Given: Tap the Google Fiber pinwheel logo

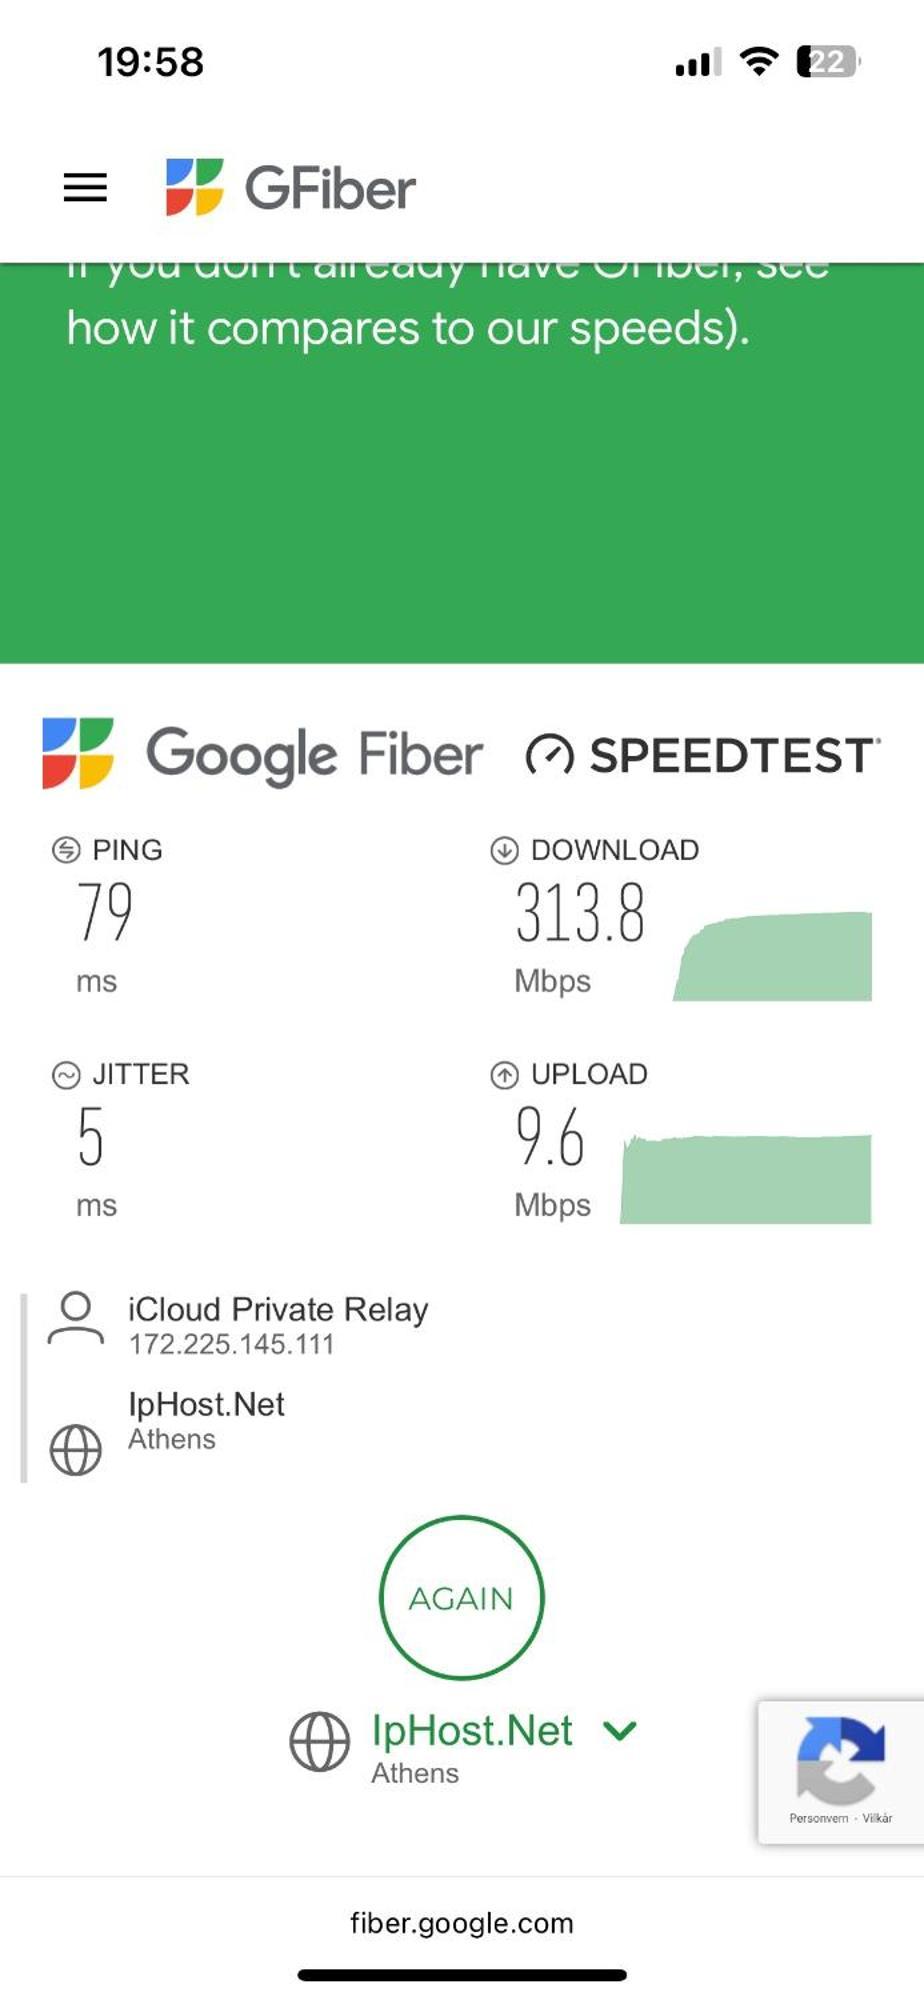Looking at the screenshot, I should [78, 753].
